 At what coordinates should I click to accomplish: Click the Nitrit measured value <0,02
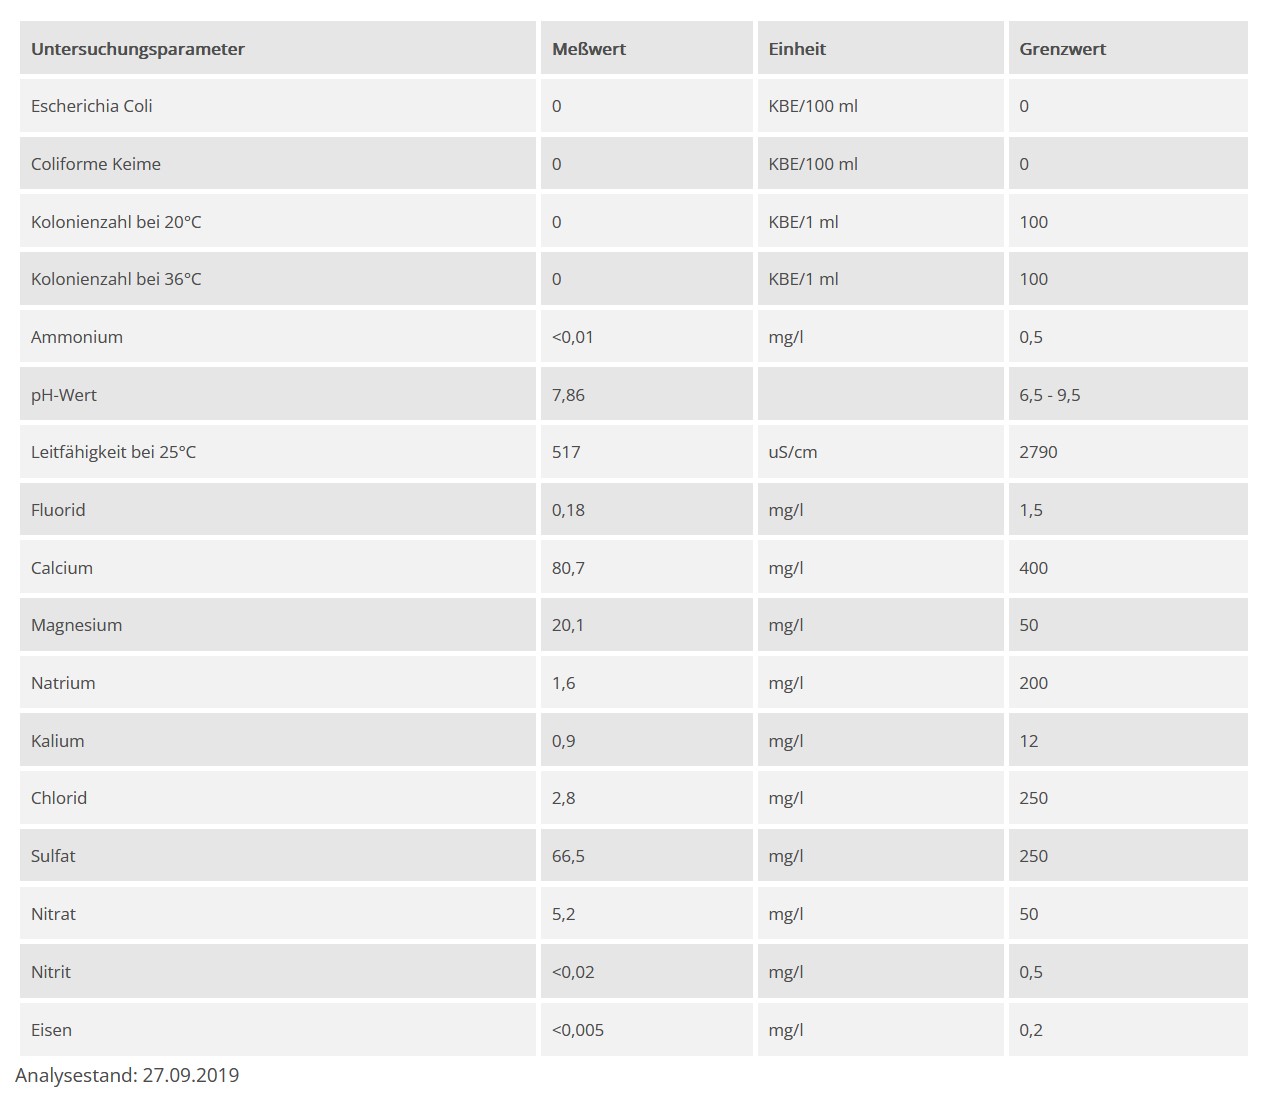(573, 972)
